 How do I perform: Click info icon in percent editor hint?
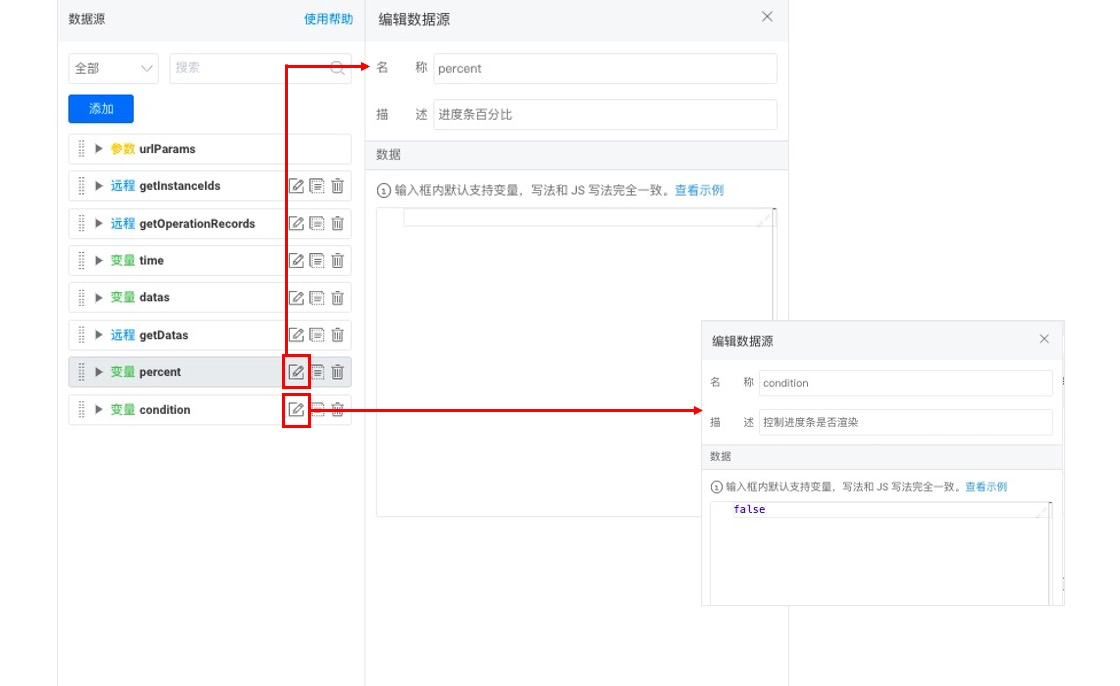pyautogui.click(x=384, y=191)
